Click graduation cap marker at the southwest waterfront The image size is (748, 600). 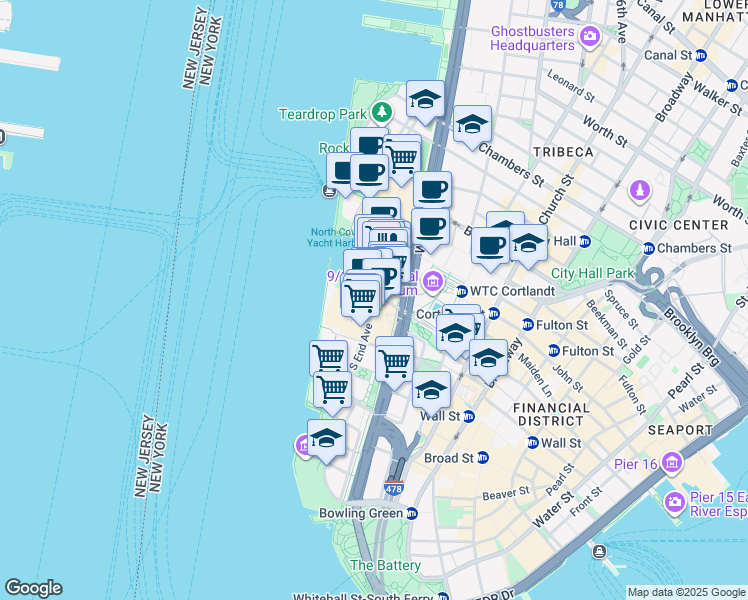pos(326,439)
